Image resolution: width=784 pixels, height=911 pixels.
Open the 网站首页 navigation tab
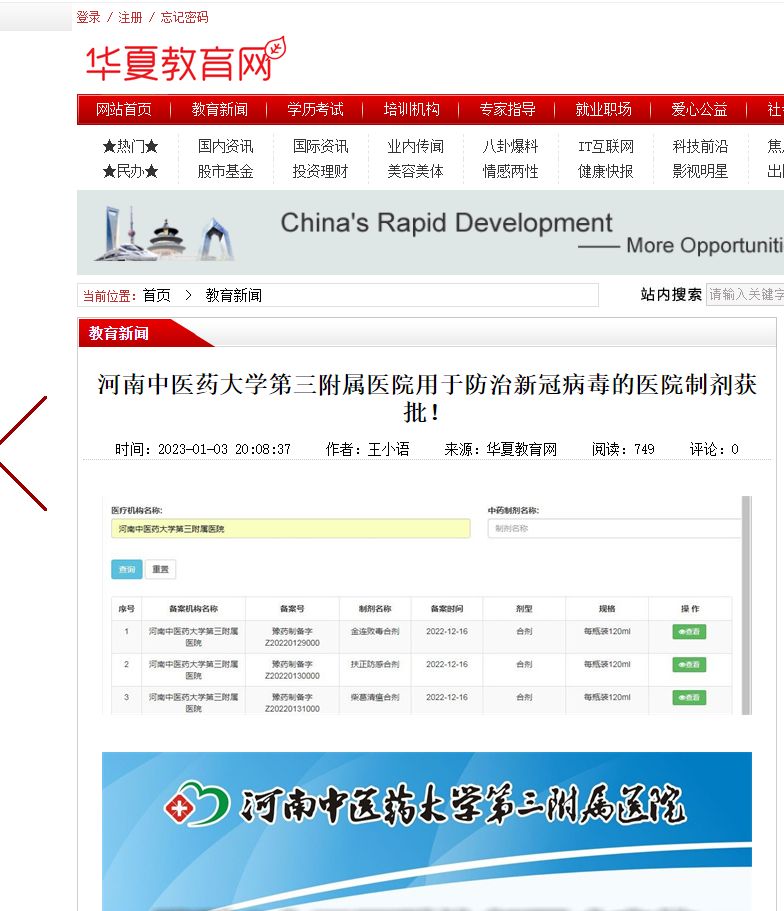tap(124, 109)
